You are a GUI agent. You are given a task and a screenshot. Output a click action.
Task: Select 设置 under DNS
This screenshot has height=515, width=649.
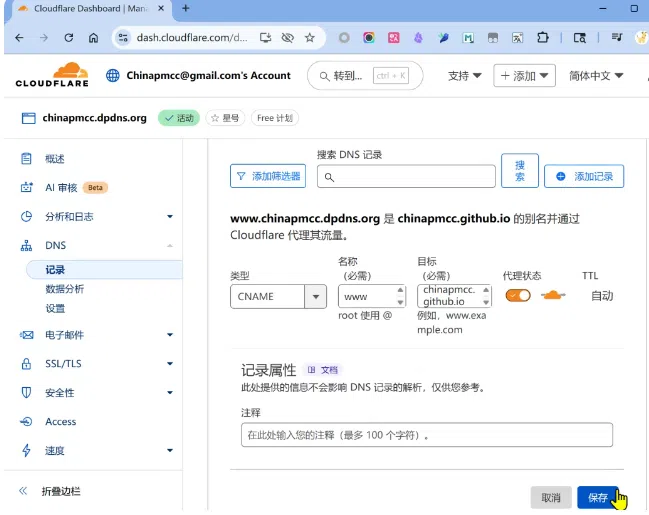click(x=55, y=308)
